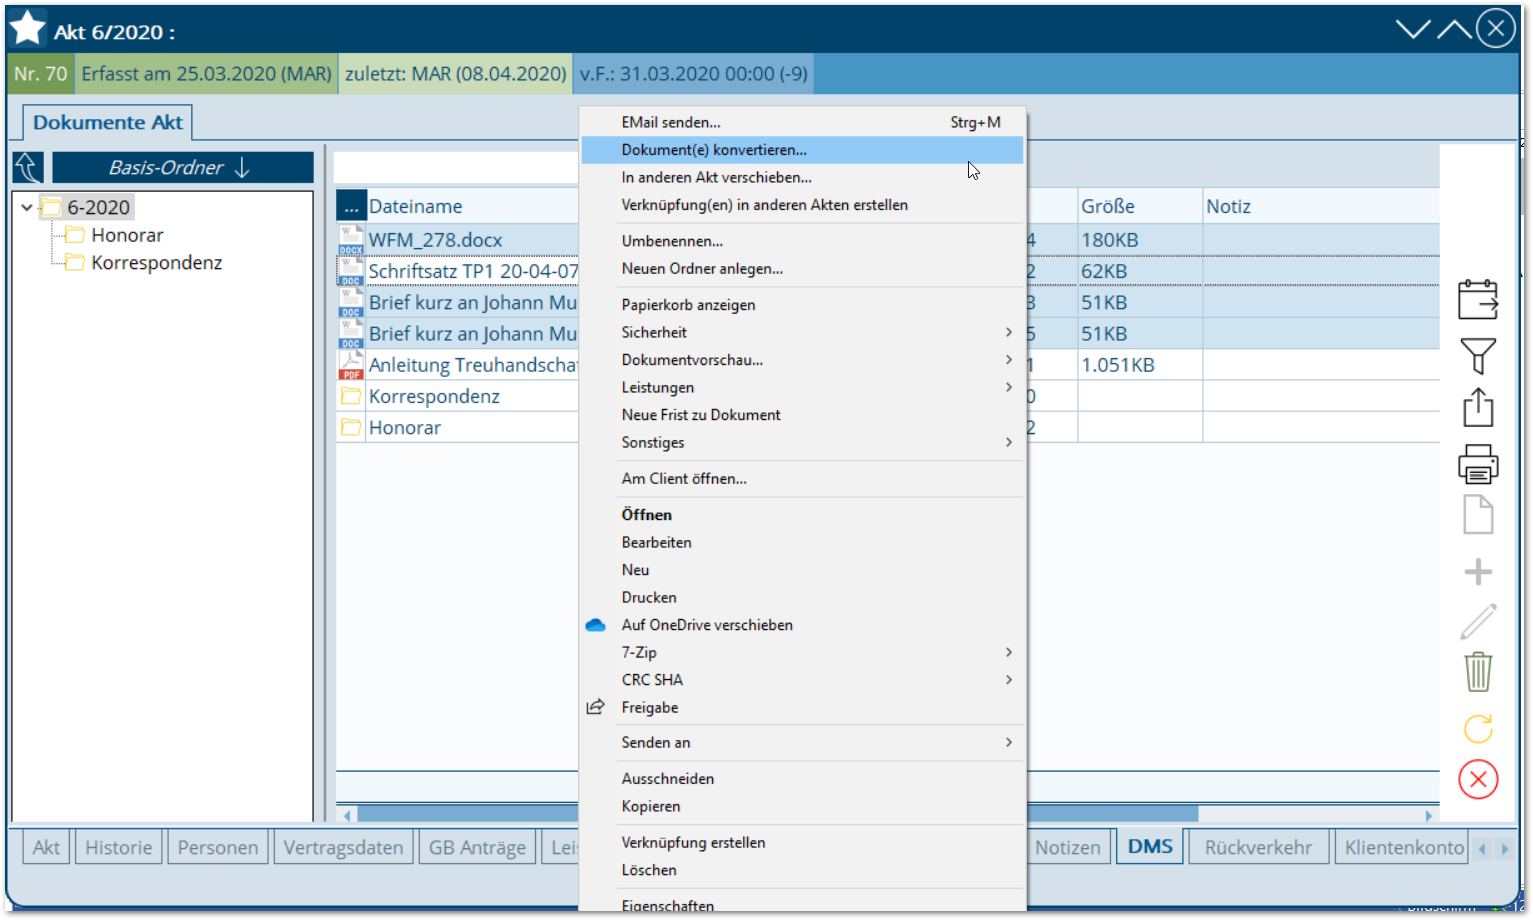Viewport: 1533px width, 920px height.
Task: Sort by the Größe column header
Action: (x=1140, y=206)
